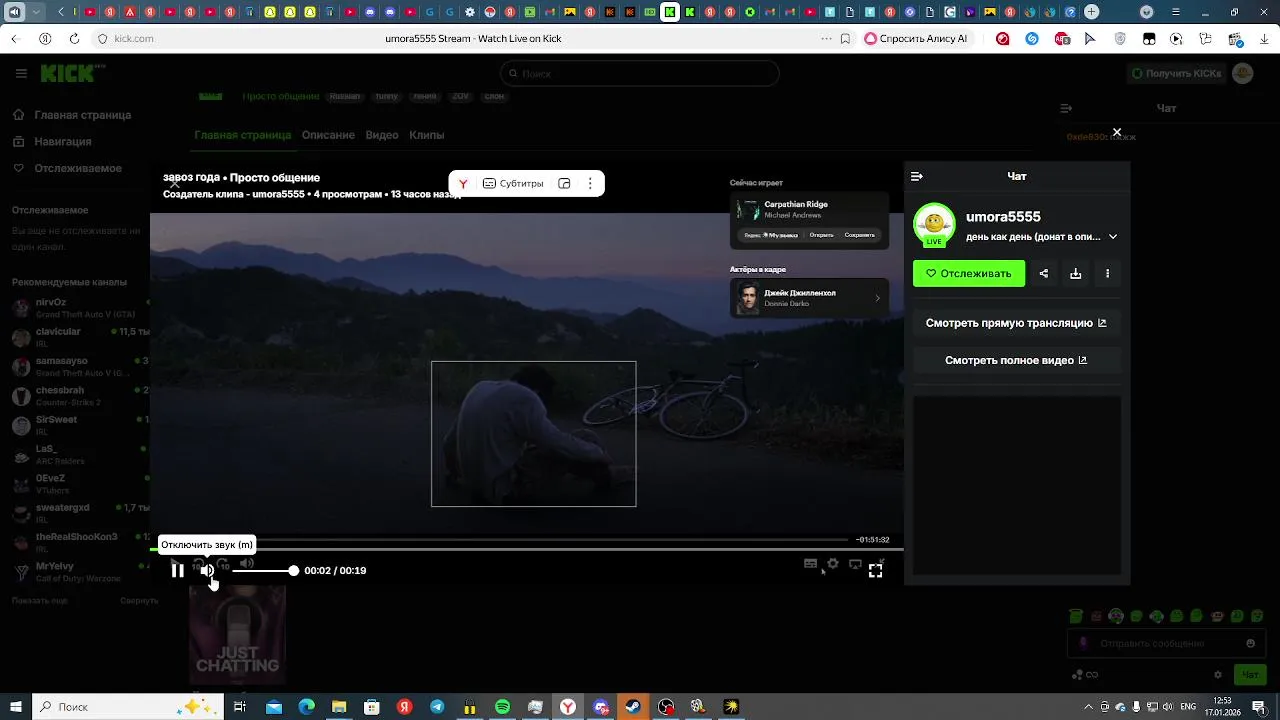
Task: Collapse the background chat panel icon
Action: tap(1066, 108)
